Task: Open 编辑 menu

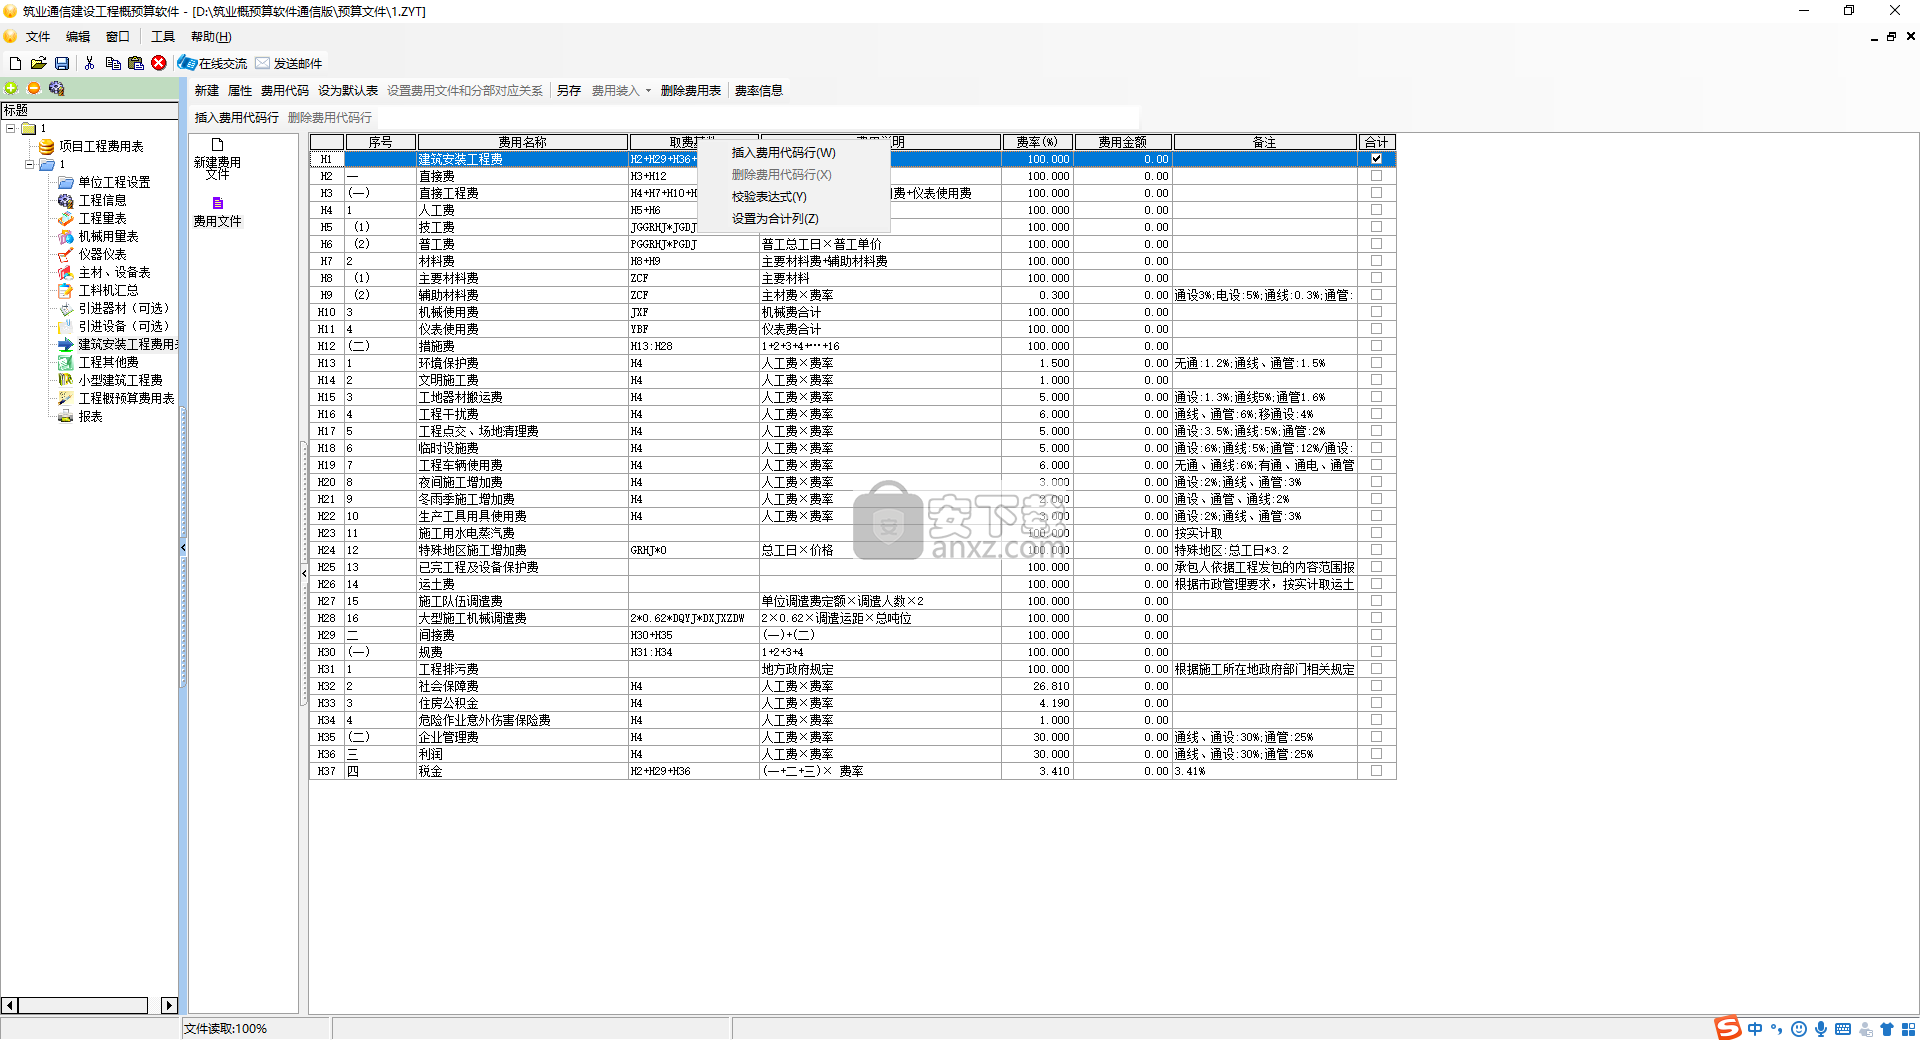Action: (78, 37)
